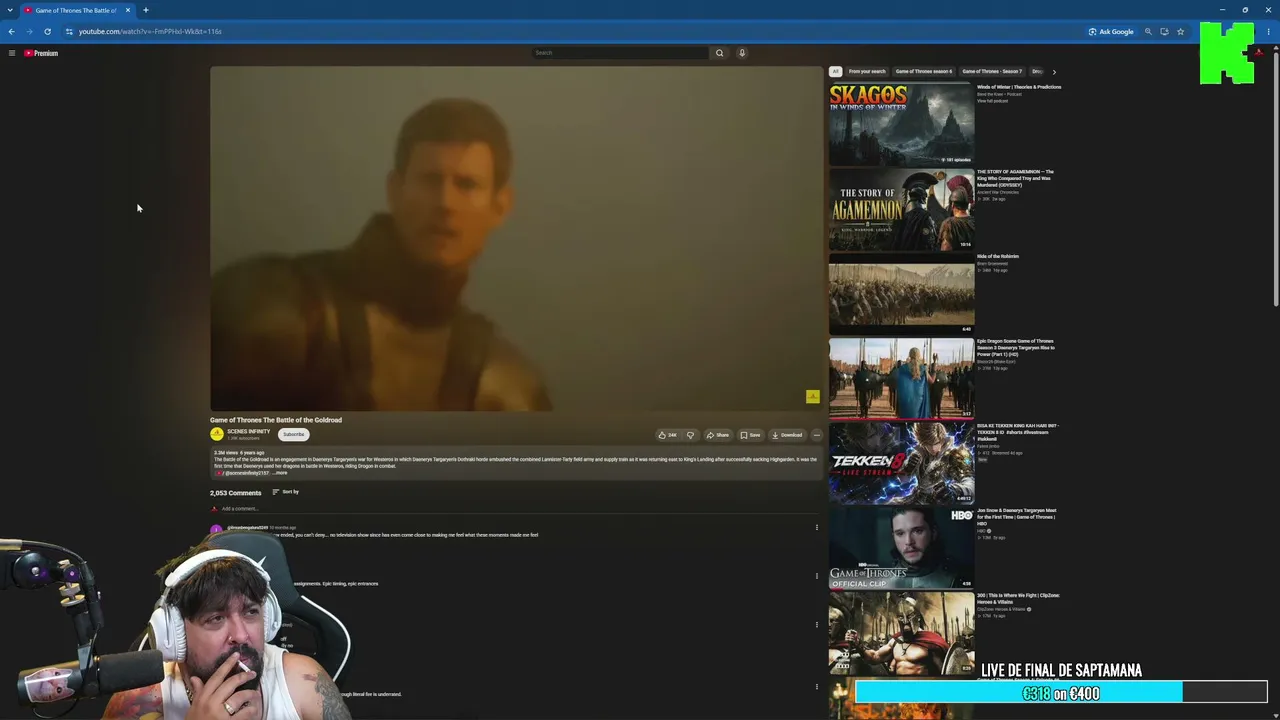Open a new browser tab
This screenshot has width=1280, height=720.
(x=145, y=10)
